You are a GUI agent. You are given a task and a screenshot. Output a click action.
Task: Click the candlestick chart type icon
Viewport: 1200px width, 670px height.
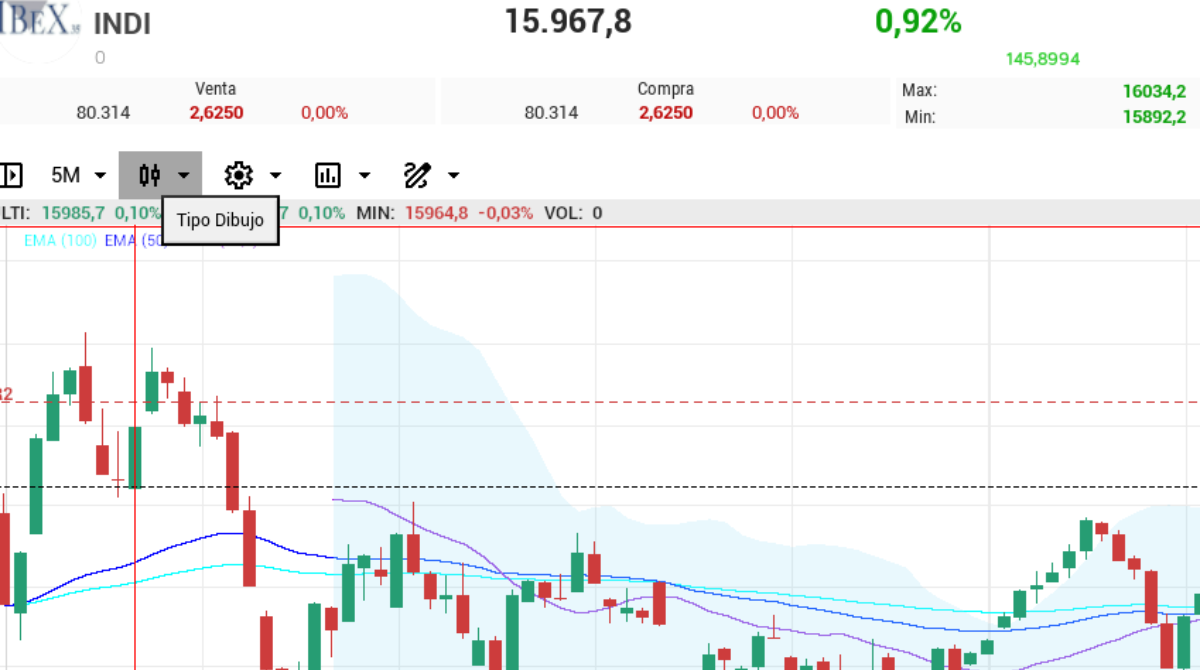(x=150, y=176)
